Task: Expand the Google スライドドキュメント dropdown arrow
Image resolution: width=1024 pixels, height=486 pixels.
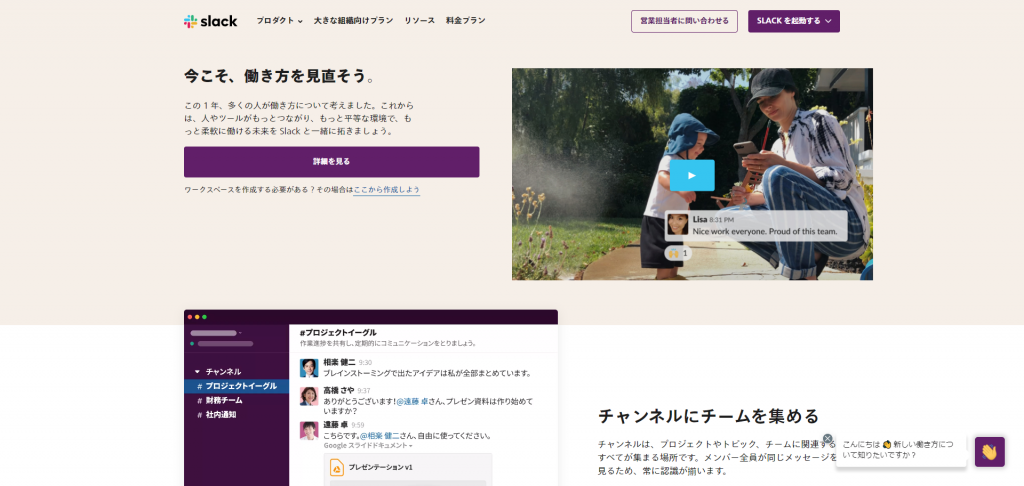Action: pos(411,446)
